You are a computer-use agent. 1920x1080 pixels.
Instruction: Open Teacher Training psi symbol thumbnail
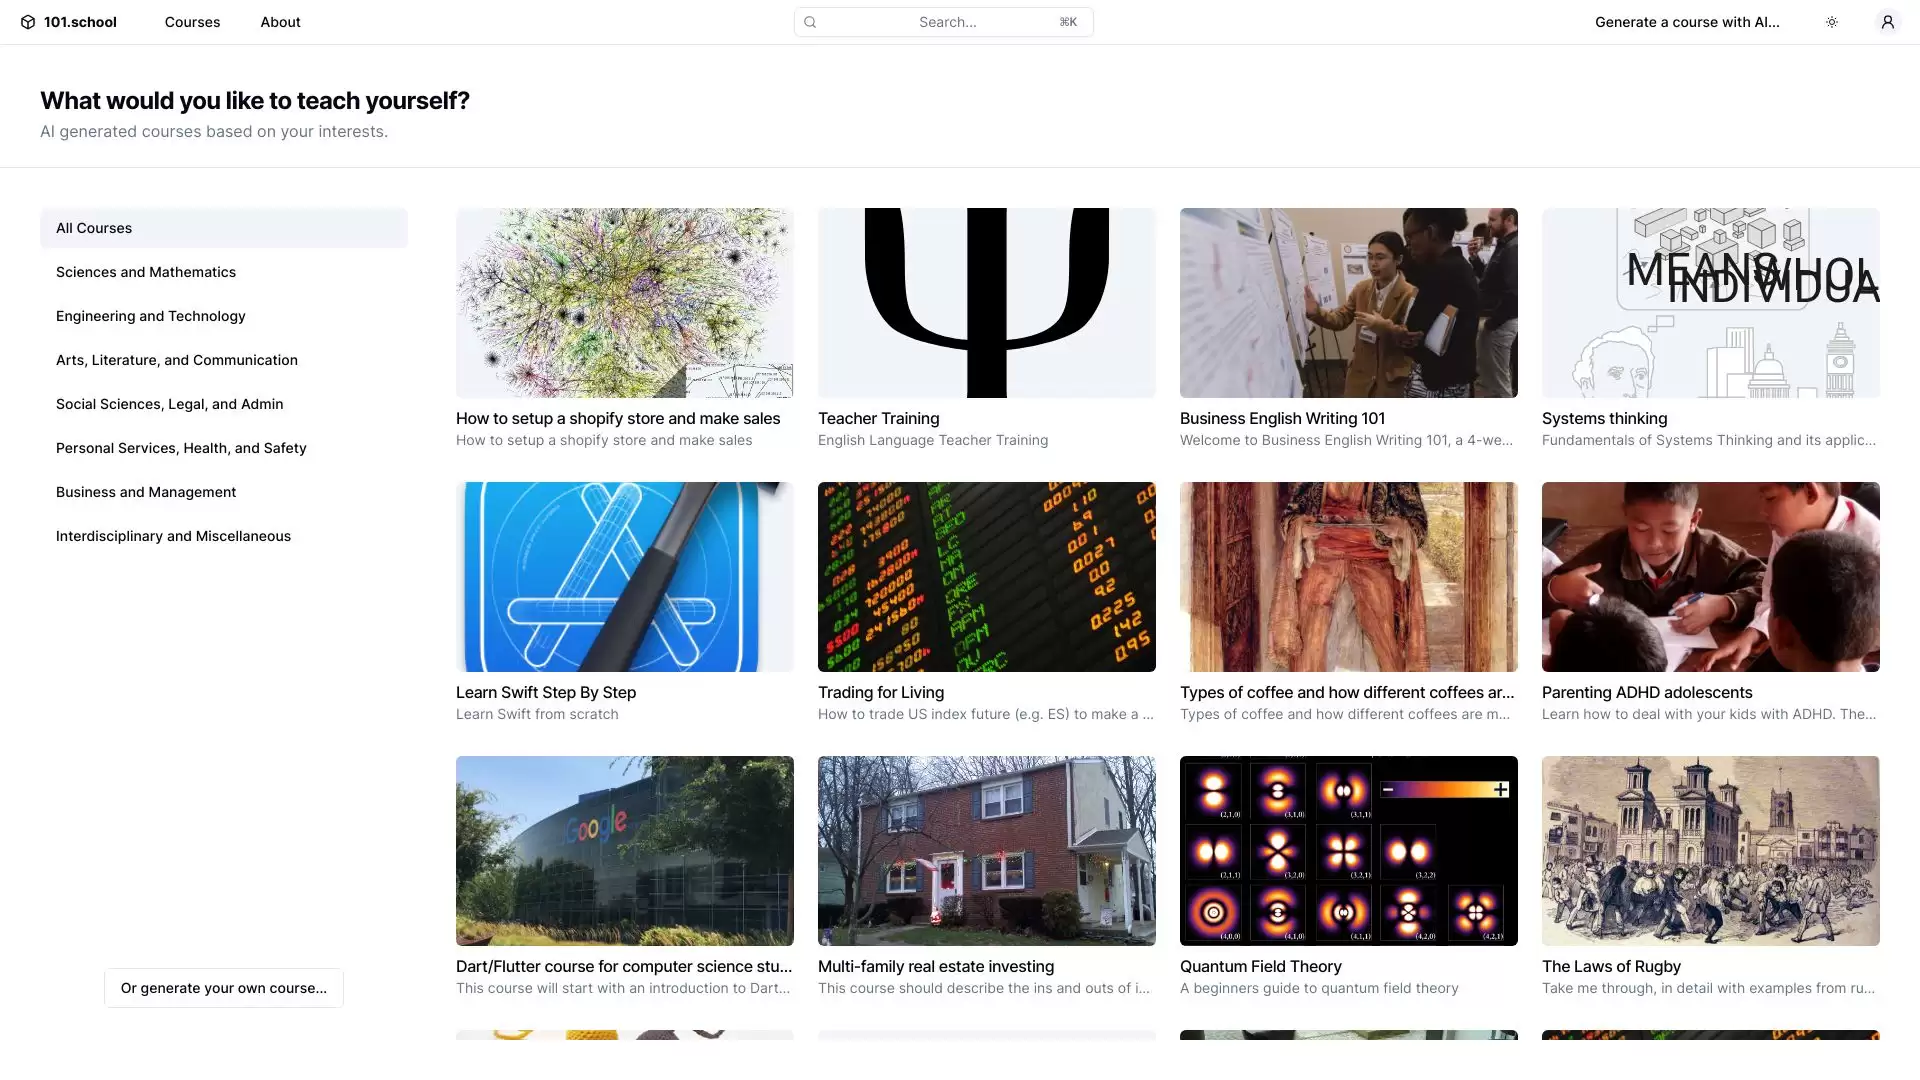986,302
